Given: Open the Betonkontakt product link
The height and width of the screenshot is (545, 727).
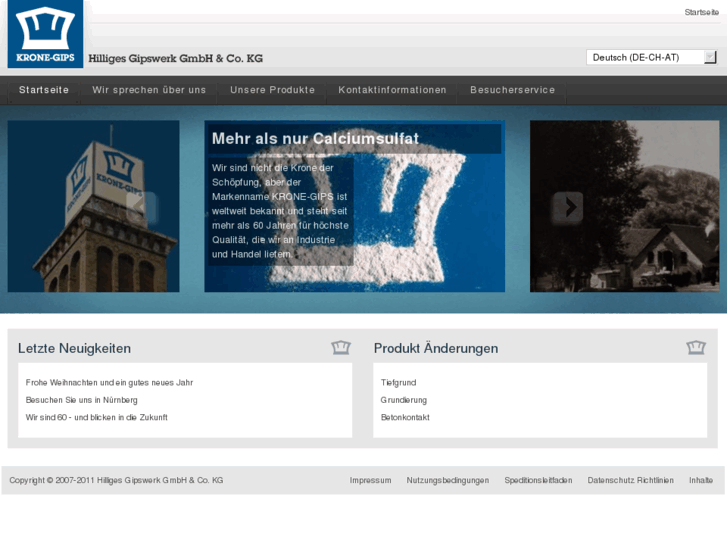Looking at the screenshot, I should 405,417.
